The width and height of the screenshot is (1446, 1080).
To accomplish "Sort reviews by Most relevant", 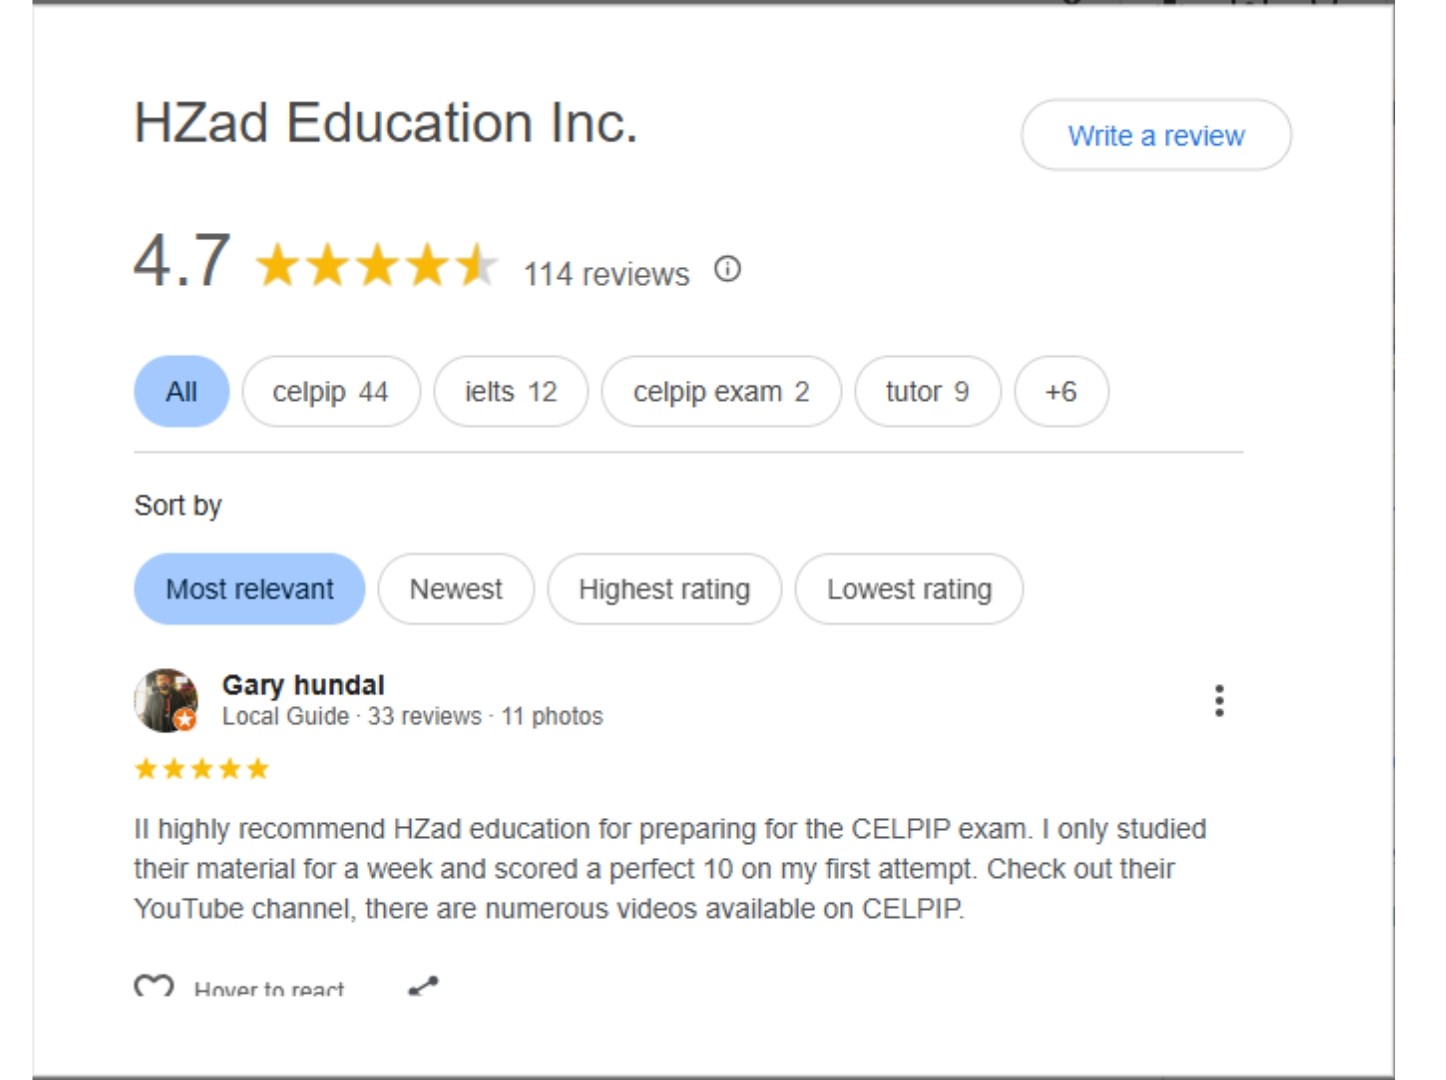I will 249,589.
